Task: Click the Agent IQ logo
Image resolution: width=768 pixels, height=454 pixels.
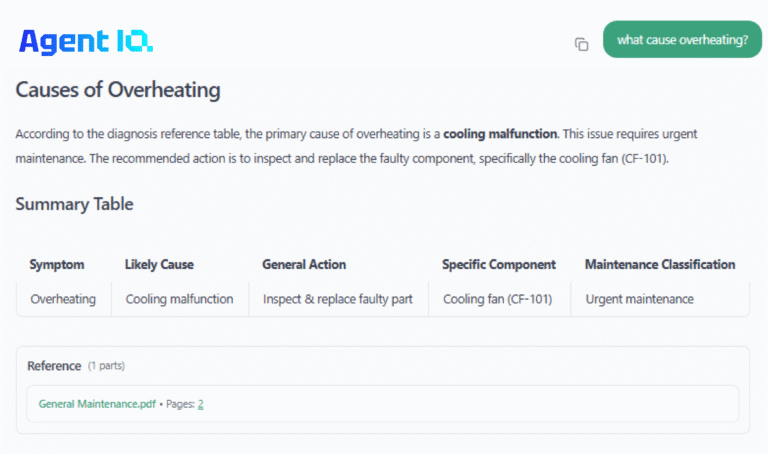Action: click(86, 41)
